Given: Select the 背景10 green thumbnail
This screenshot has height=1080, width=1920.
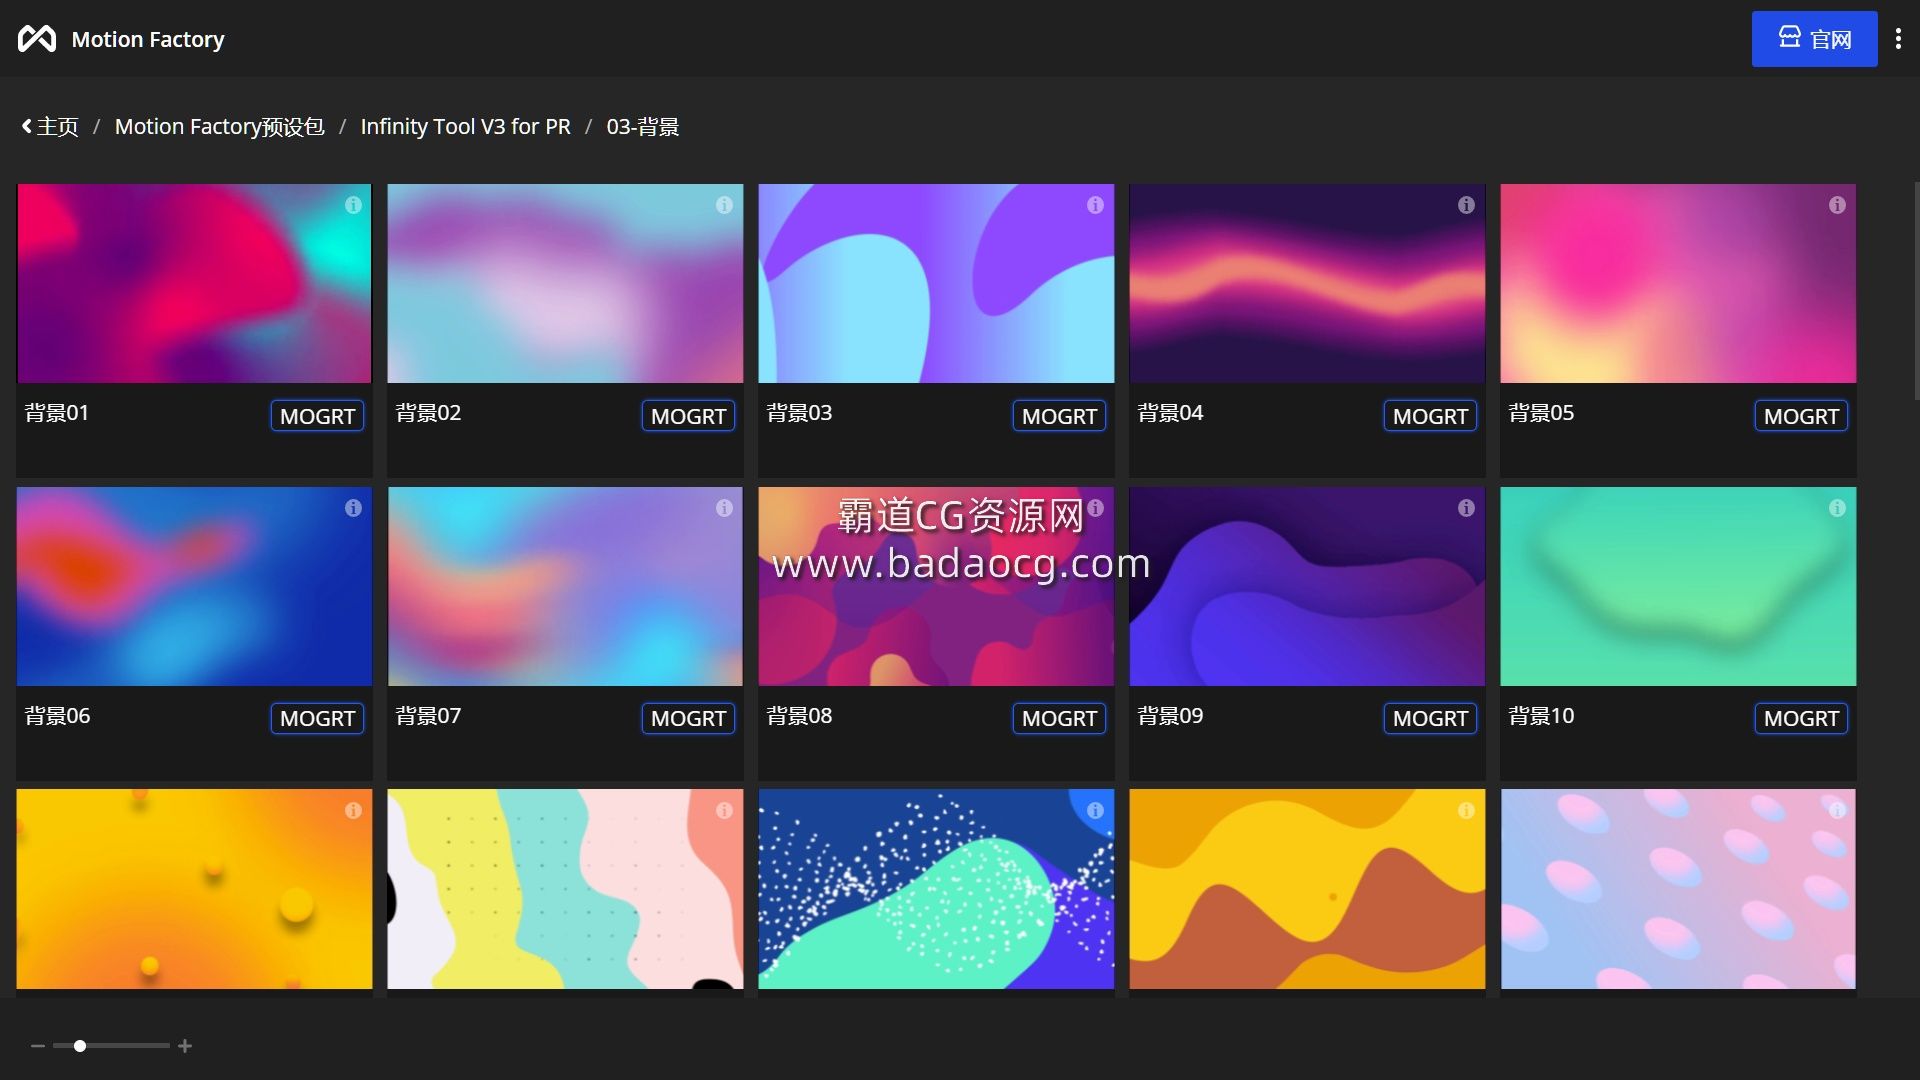Looking at the screenshot, I should 1678,586.
